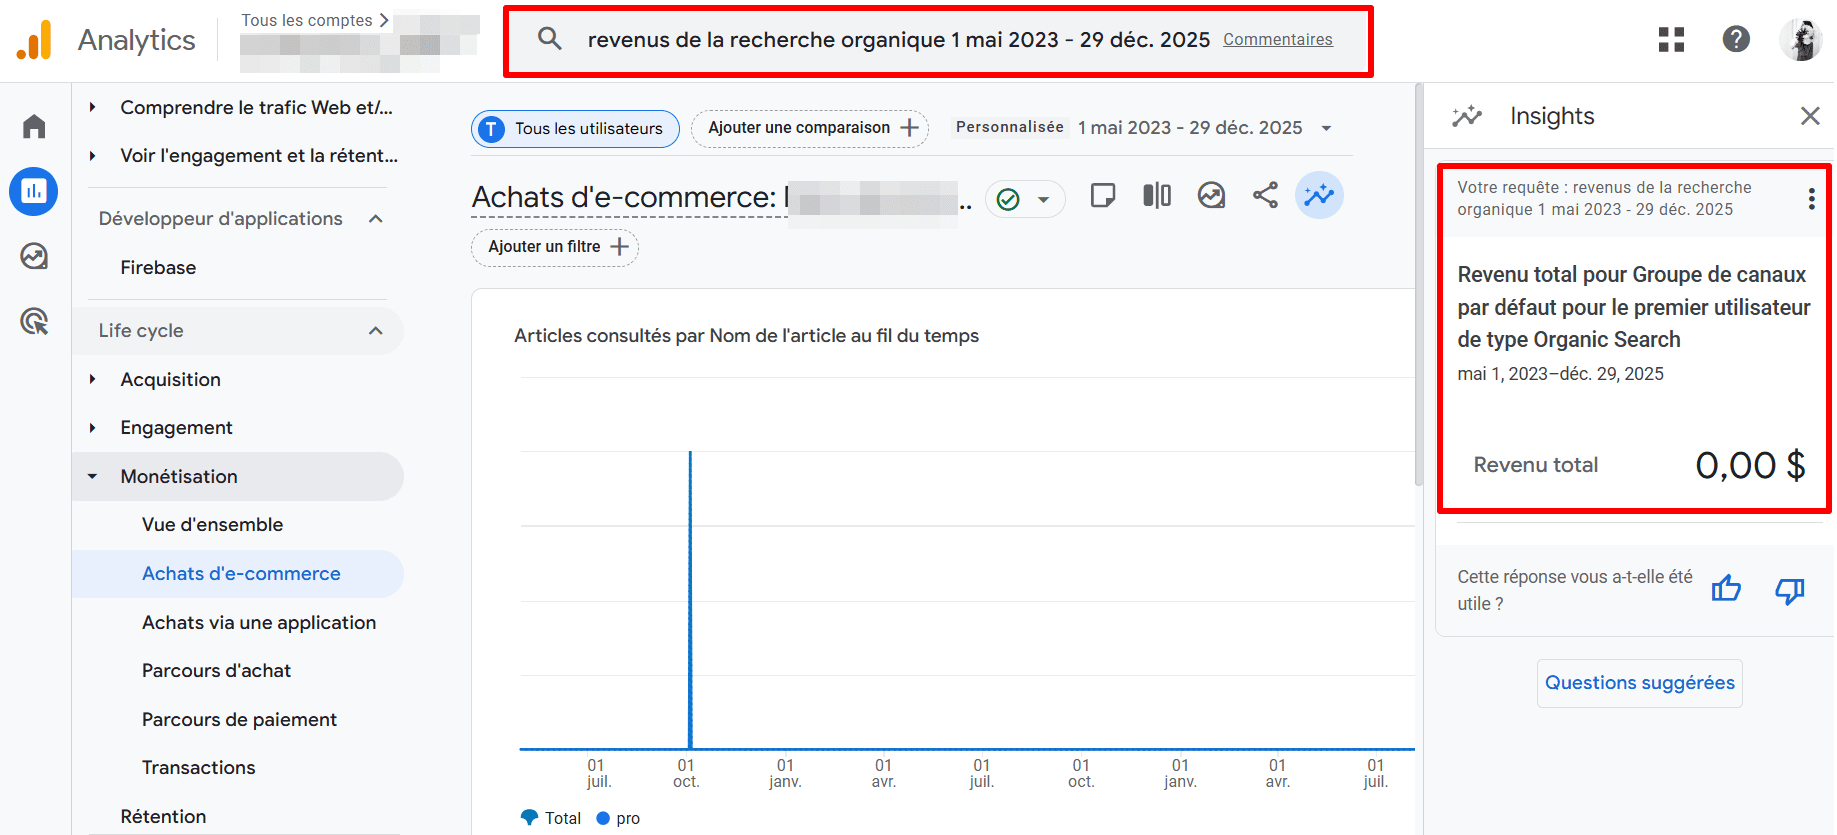Open the date range dropdown arrow
Viewport: 1837px width, 835px height.
1326,128
